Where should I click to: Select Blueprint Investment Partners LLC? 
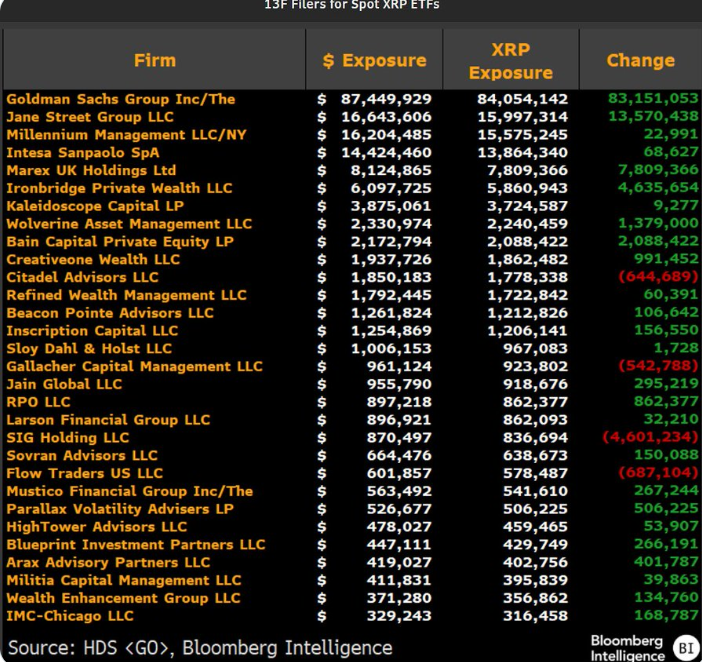pos(136,545)
